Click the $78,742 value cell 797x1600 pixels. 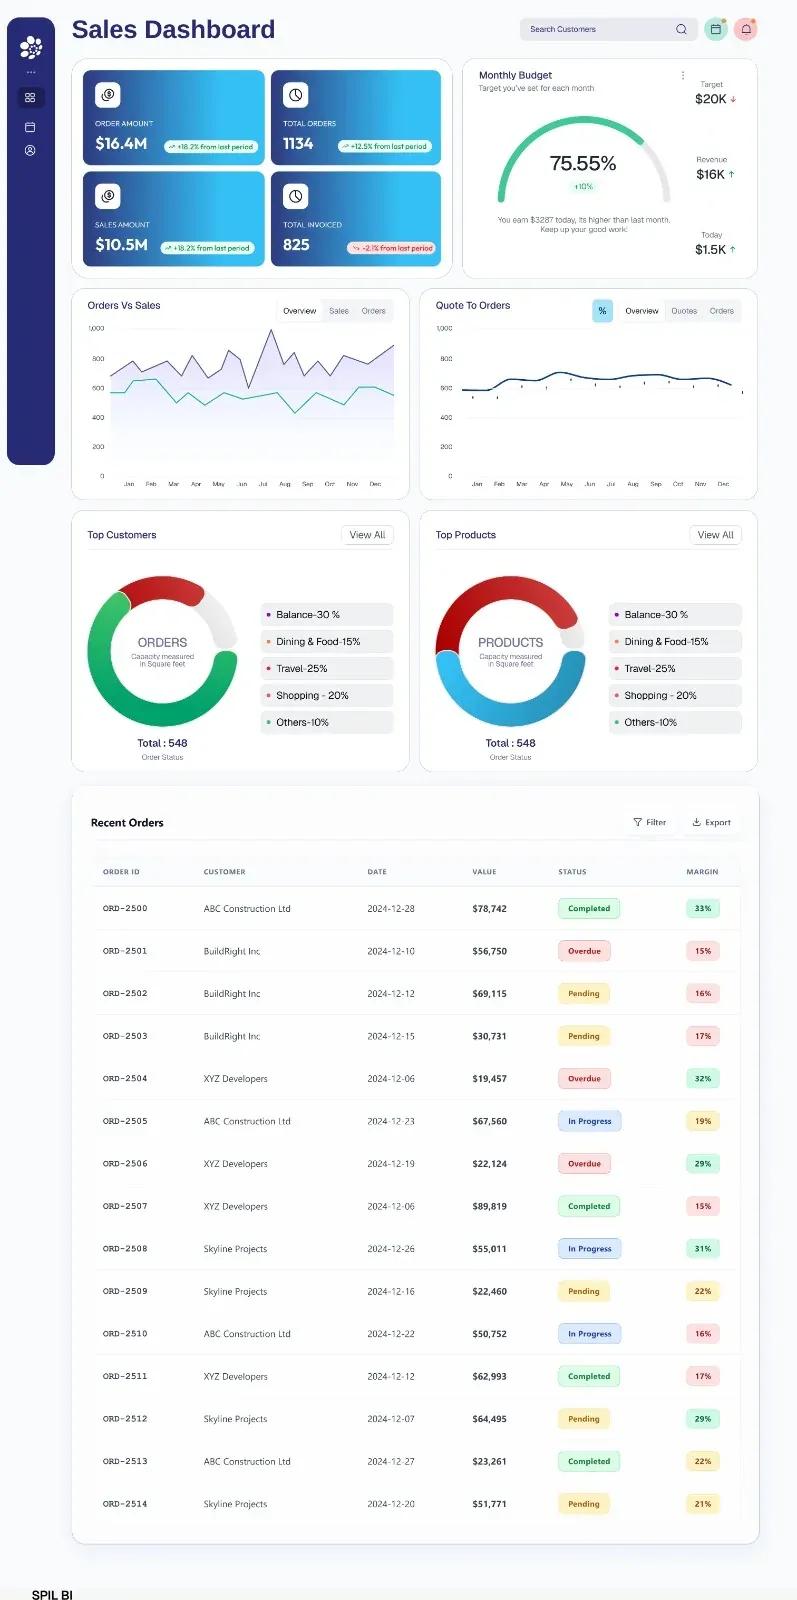point(489,908)
